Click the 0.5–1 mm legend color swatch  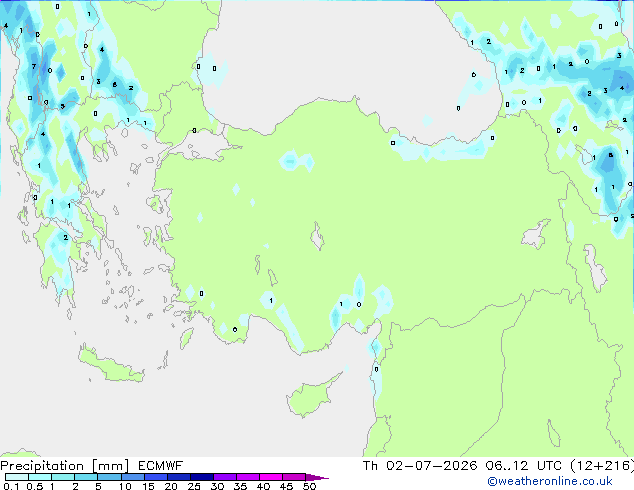pos(40,477)
